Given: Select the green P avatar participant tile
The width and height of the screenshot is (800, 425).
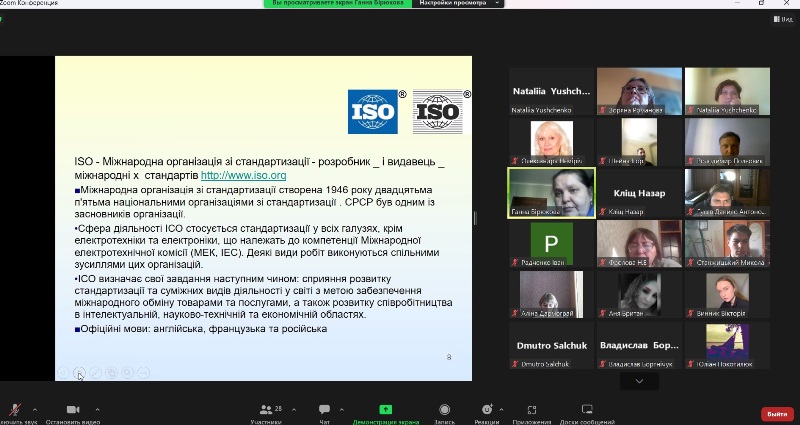Looking at the screenshot, I should click(551, 245).
